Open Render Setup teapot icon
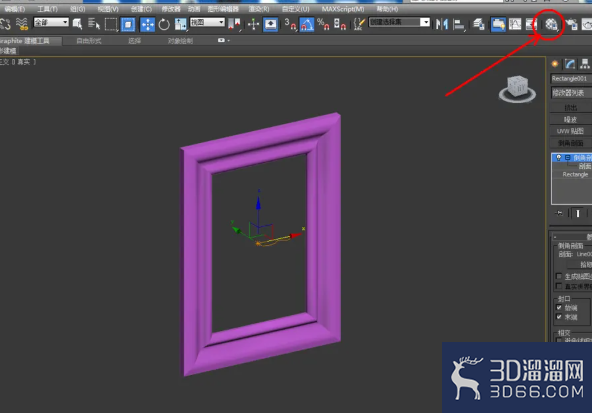 572,24
